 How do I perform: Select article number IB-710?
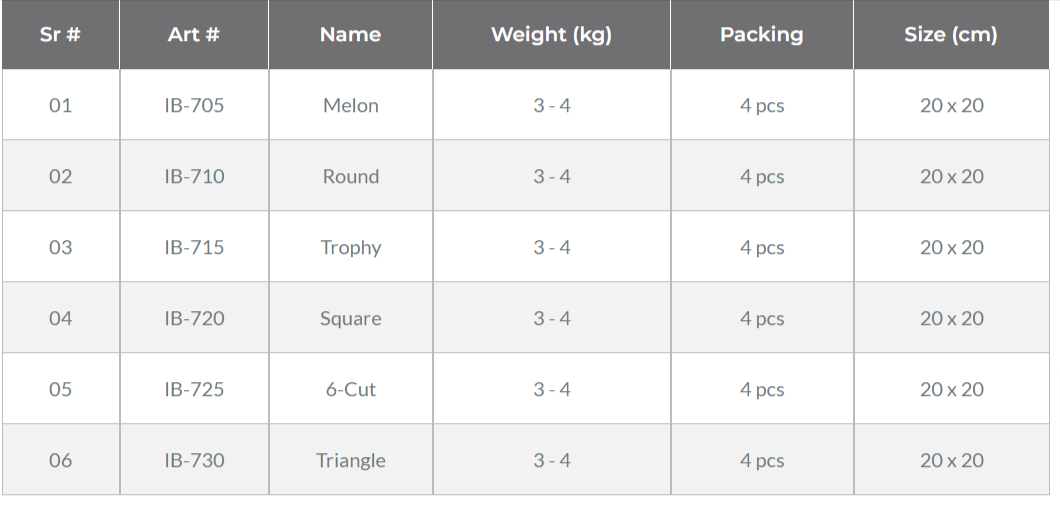click(x=194, y=176)
